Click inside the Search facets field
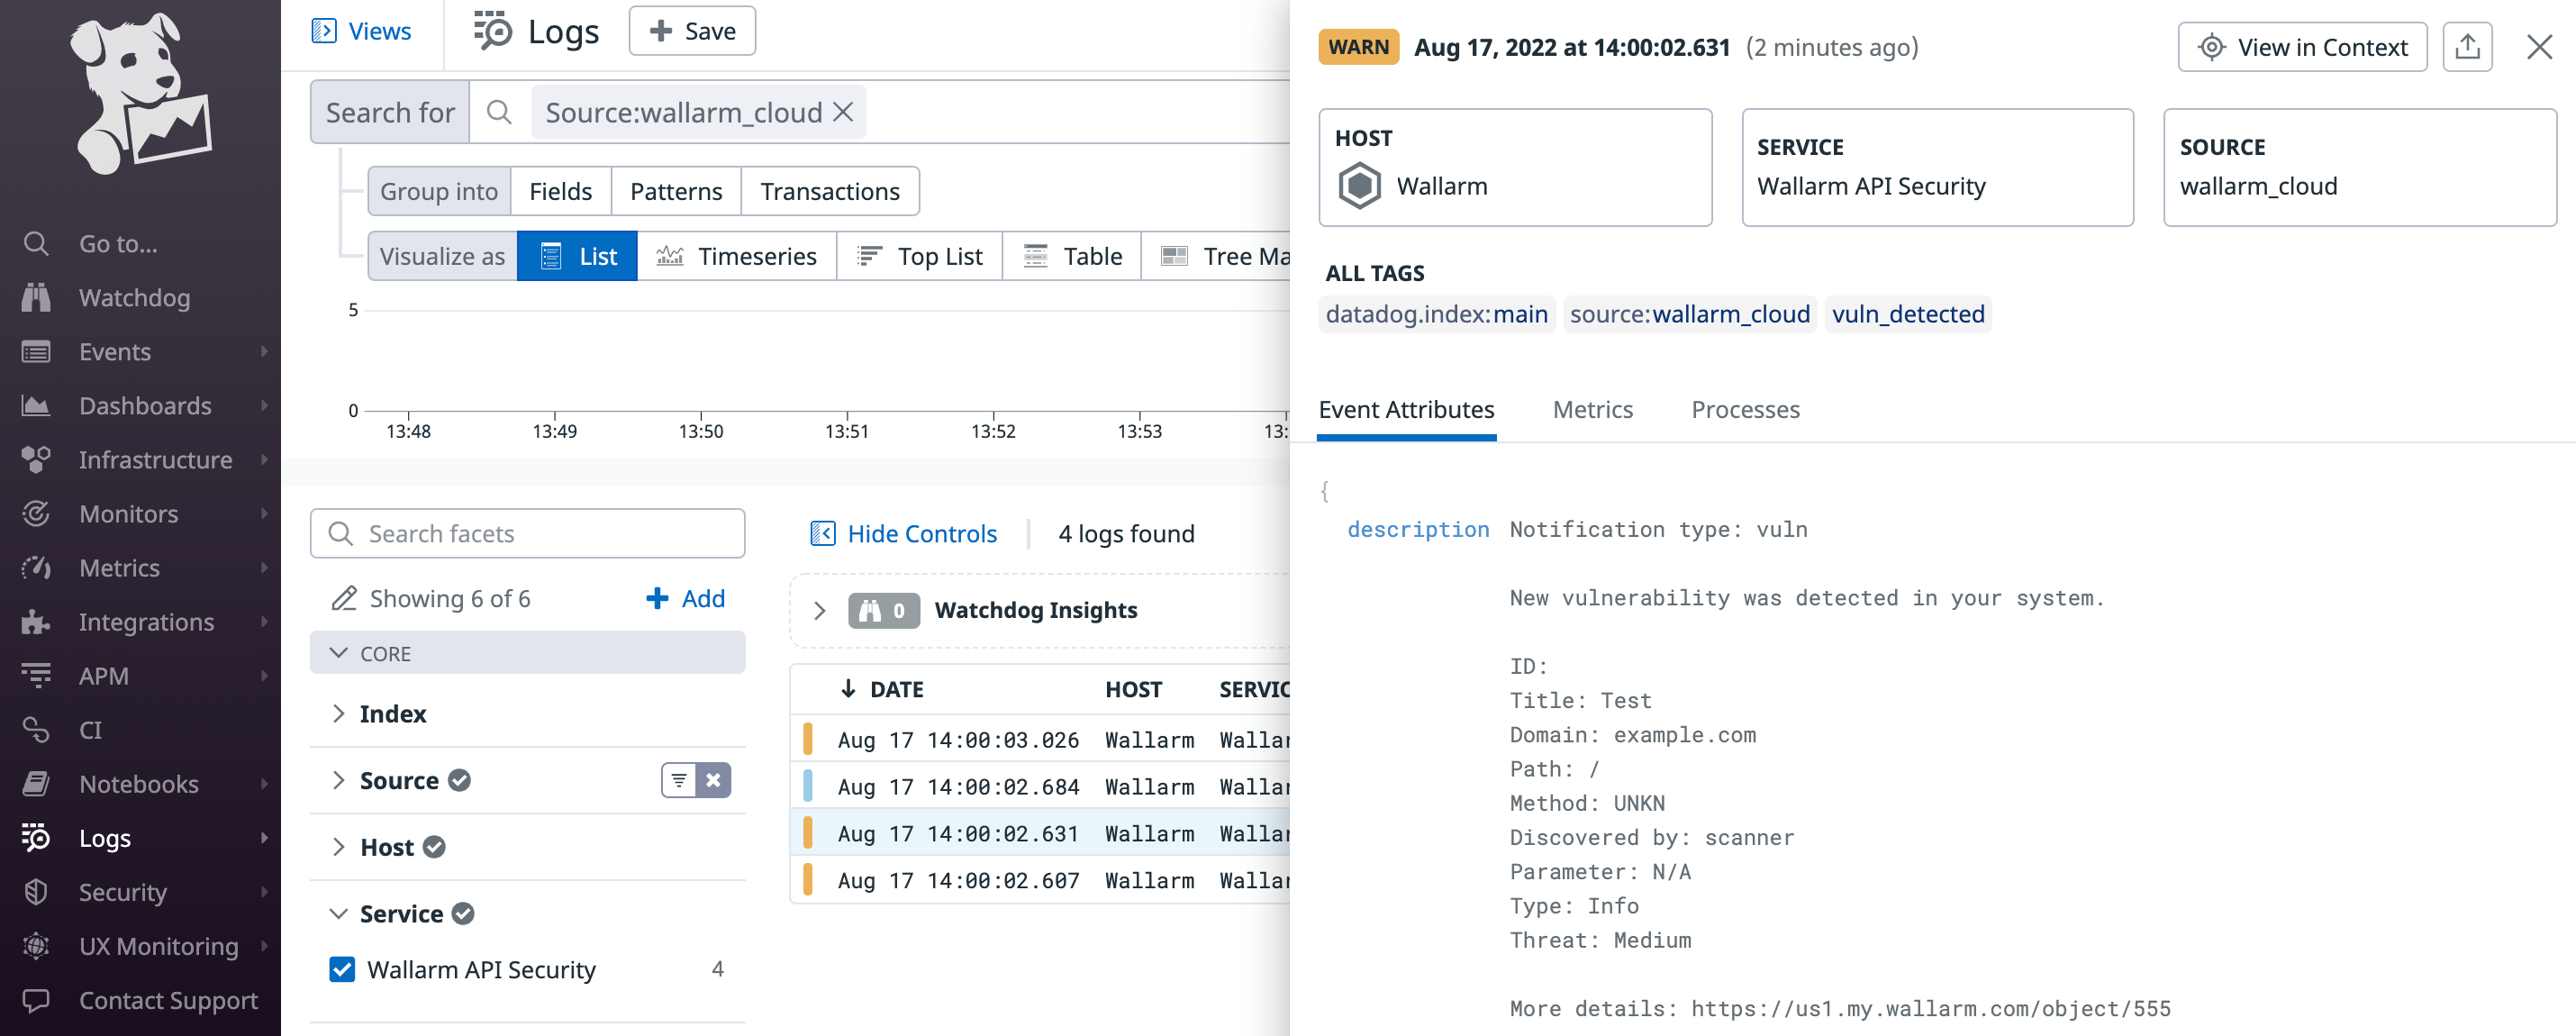 [527, 533]
